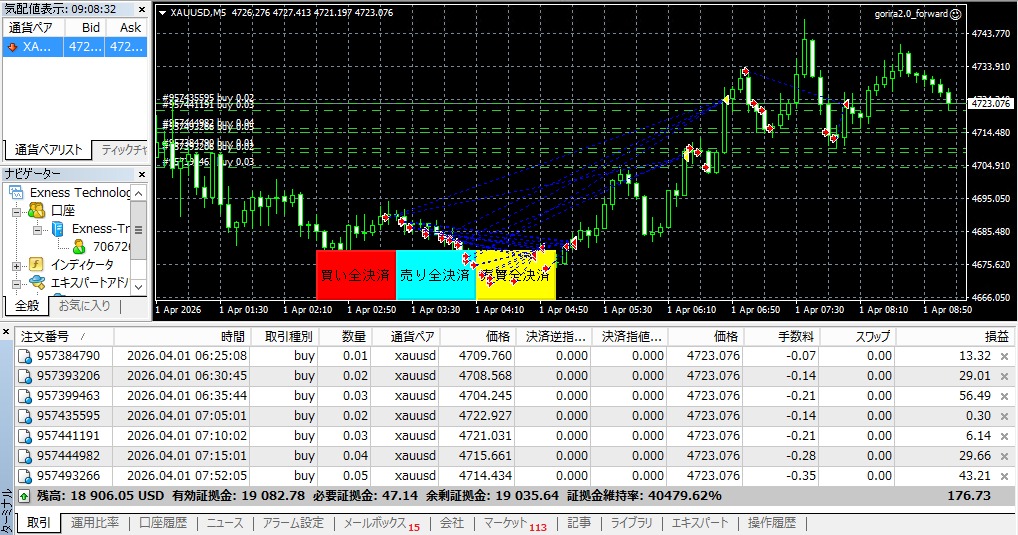The image size is (1018, 535).
Task: Click the yellow 売買全決済 button
Action: 516,275
